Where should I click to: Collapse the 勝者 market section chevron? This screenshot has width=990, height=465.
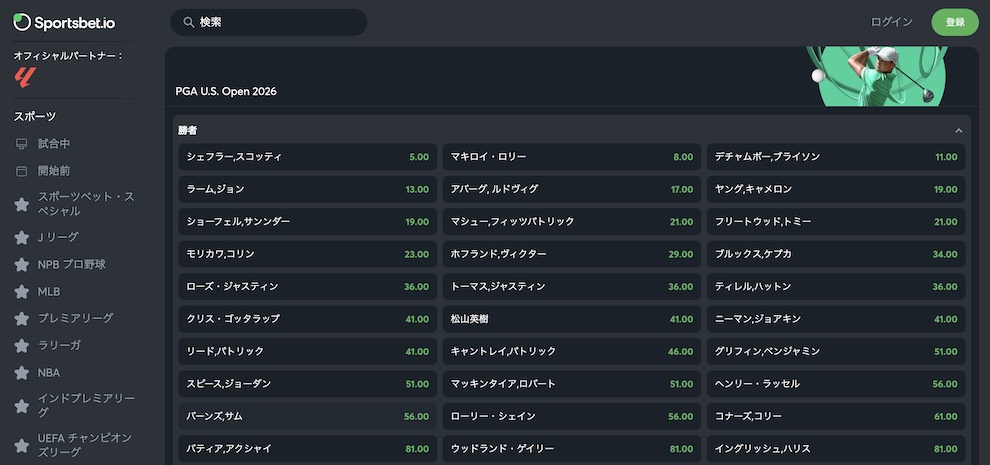coord(958,131)
